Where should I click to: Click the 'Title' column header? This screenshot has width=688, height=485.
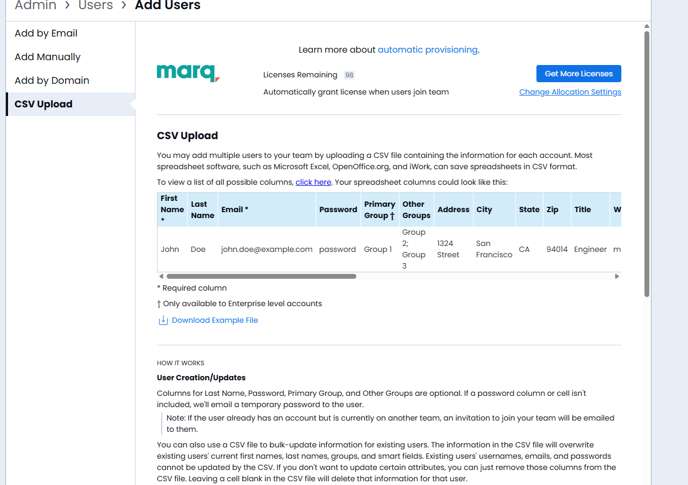pyautogui.click(x=590, y=209)
